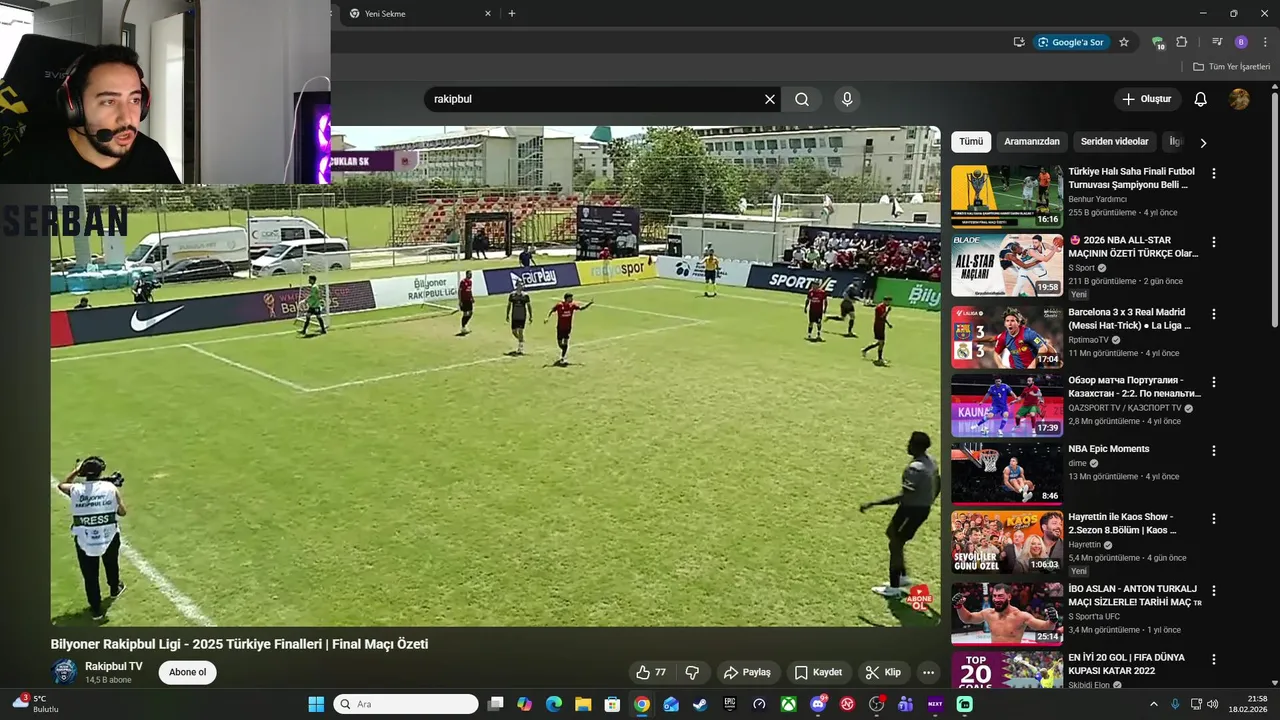
Task: Open the YouTube account avatar menu
Action: [x=1239, y=99]
